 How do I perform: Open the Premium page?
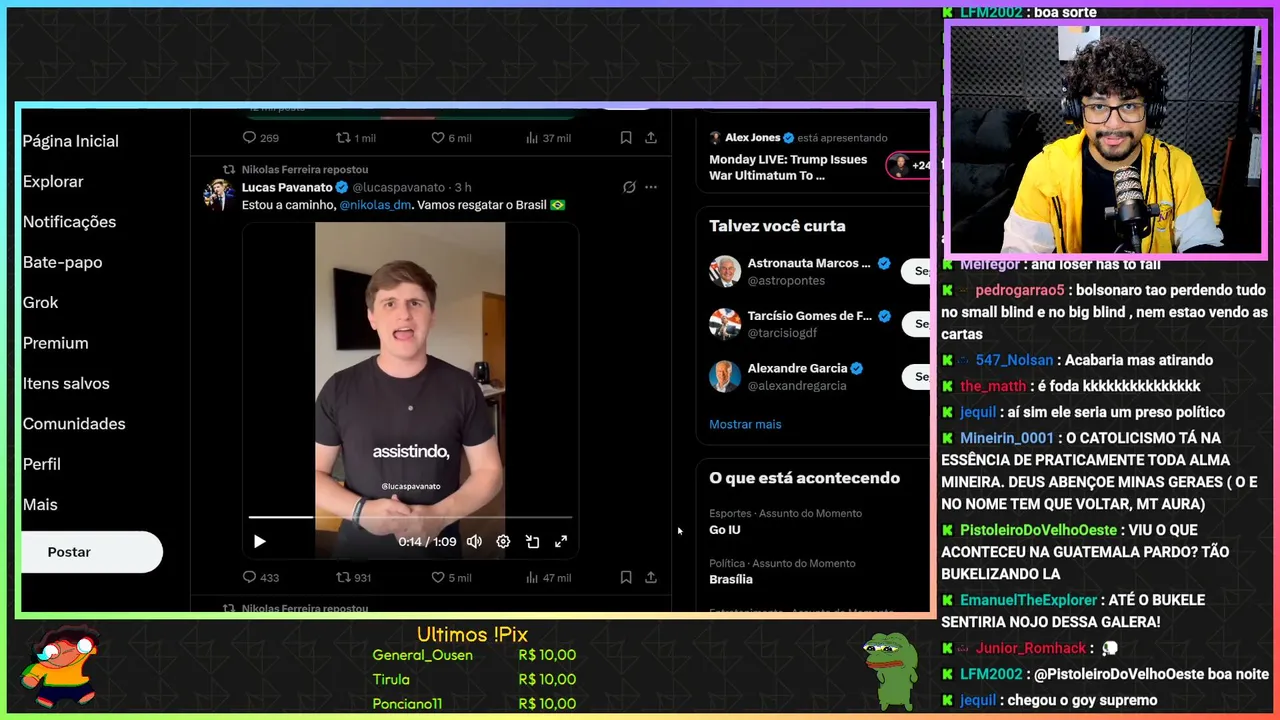coord(55,343)
